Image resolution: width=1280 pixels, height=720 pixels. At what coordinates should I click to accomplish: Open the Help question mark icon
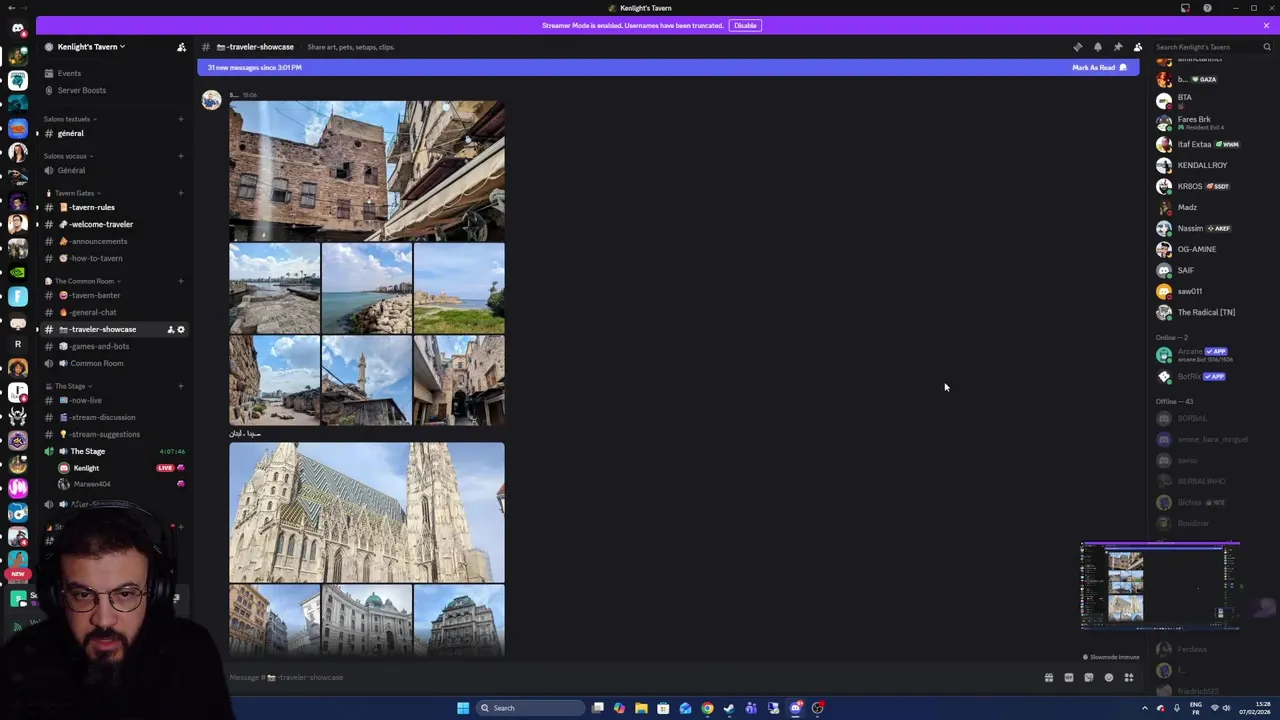[1207, 8]
